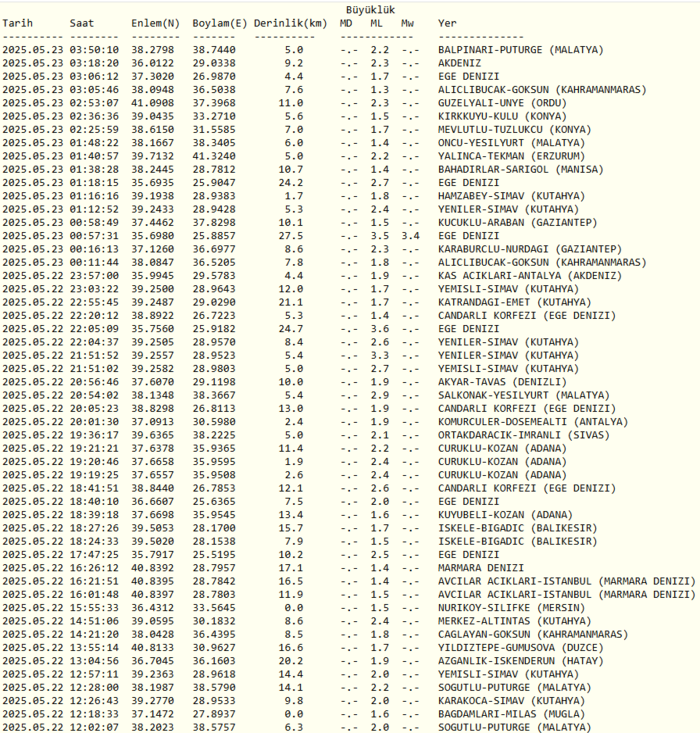Click time 03:06:12 in the list
Image resolution: width=700 pixels, height=733 pixels.
(x=94, y=77)
